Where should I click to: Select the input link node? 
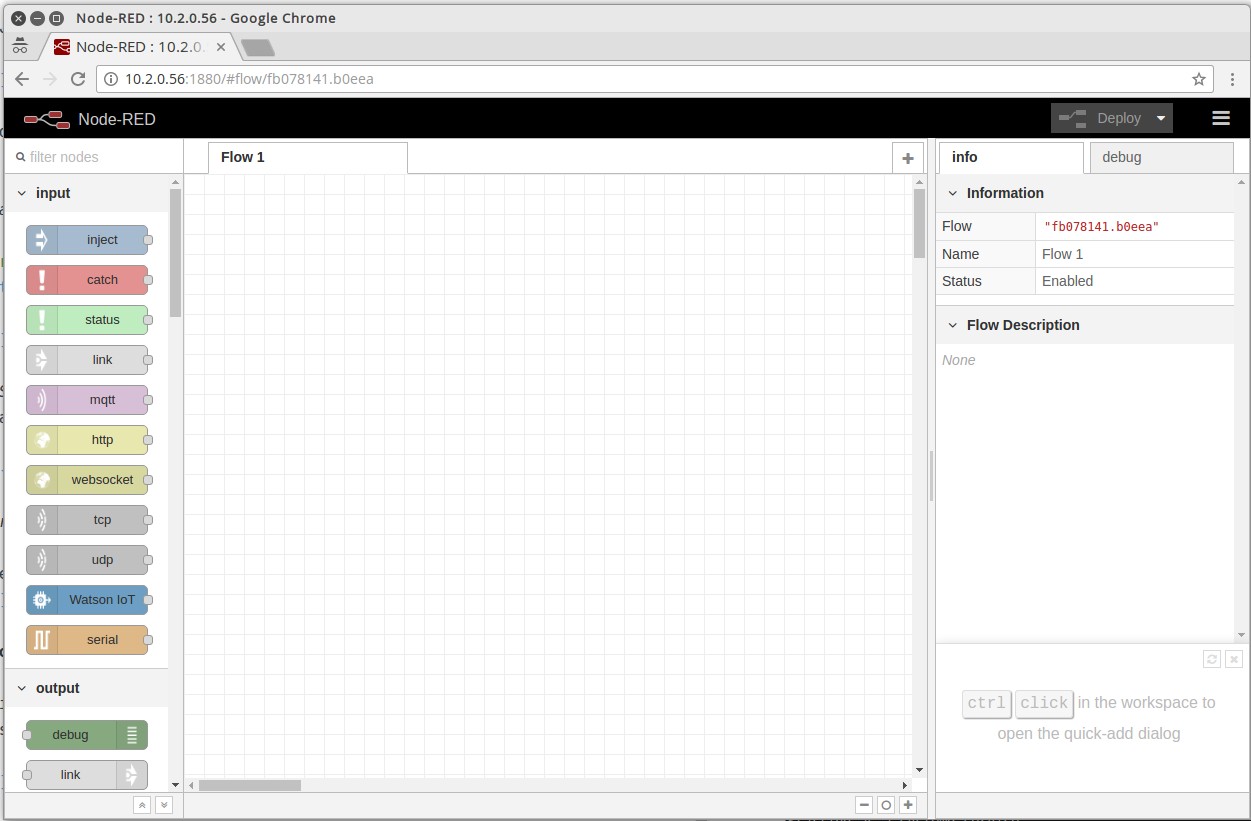click(87, 360)
